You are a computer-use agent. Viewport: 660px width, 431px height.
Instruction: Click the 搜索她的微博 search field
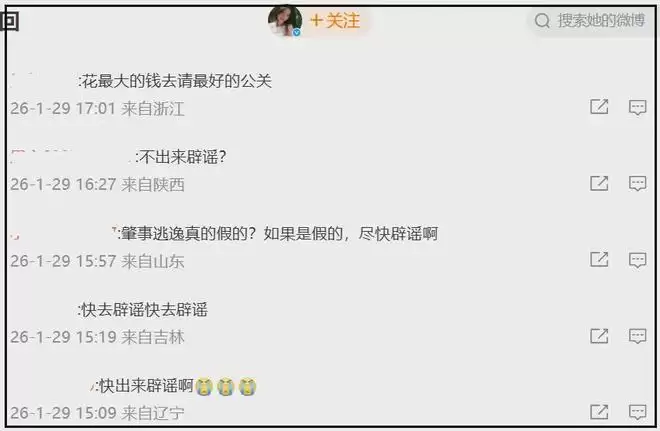[590, 20]
